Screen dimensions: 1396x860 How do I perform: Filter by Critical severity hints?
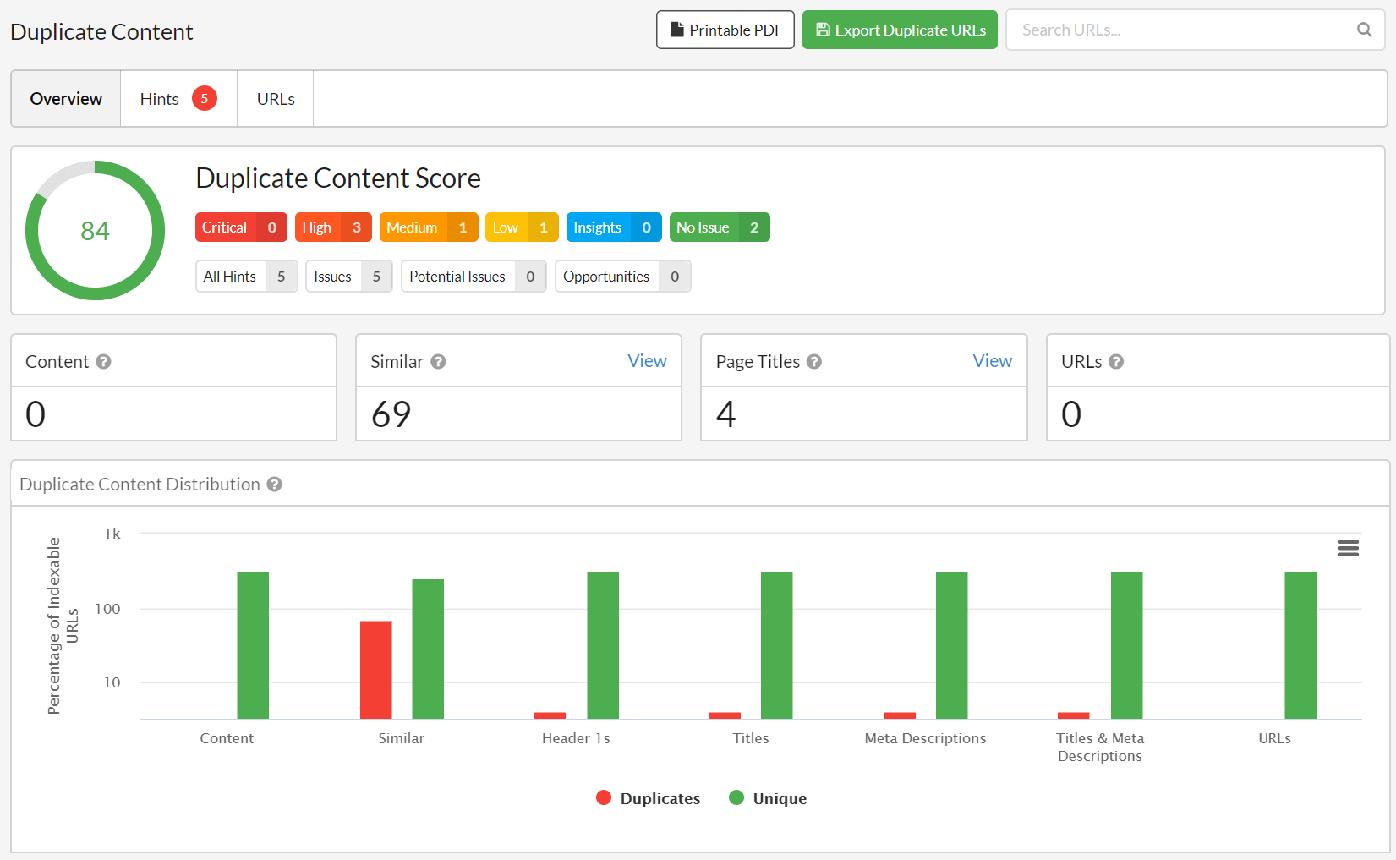[x=241, y=228]
